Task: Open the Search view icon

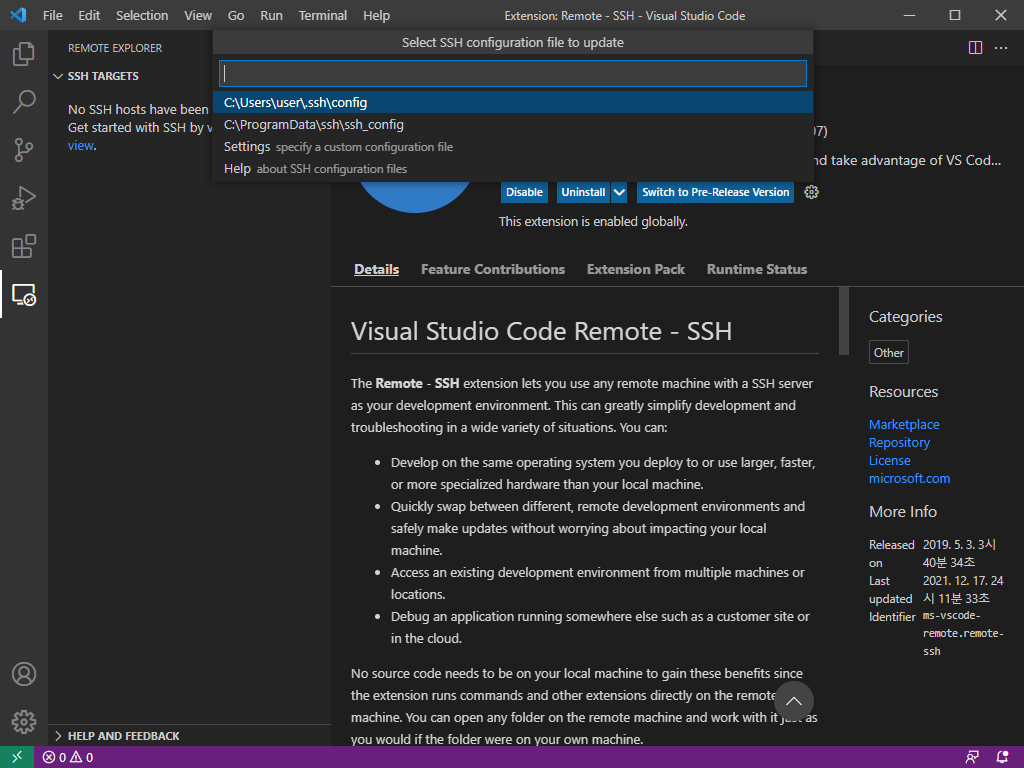Action: coord(24,102)
